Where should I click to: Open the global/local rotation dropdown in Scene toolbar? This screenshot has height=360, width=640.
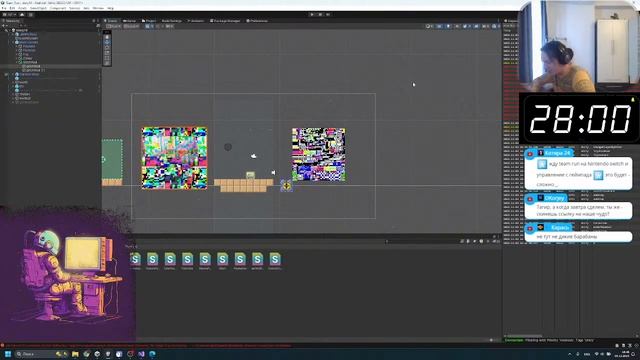131,26
